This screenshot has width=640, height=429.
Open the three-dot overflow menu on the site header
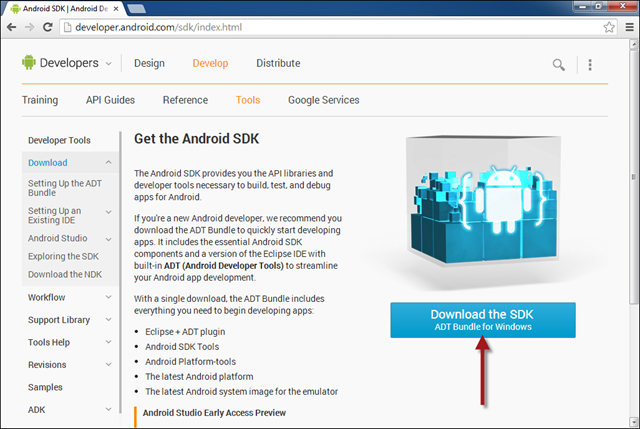[x=590, y=64]
